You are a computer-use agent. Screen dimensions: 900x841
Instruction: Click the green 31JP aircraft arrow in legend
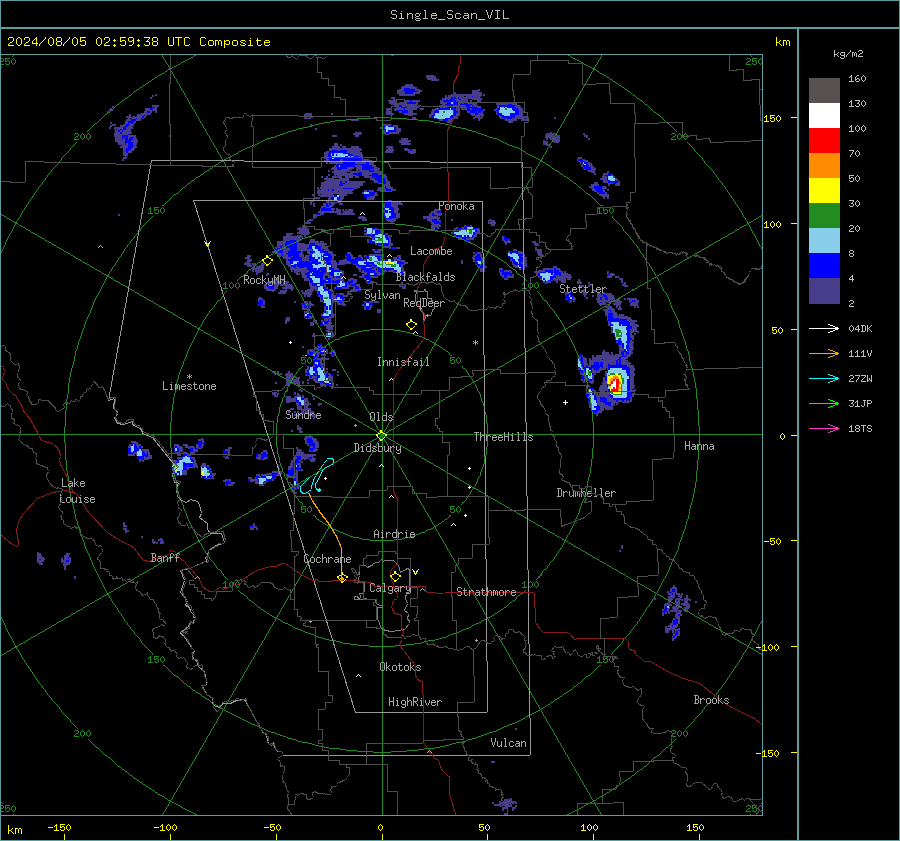[824, 404]
